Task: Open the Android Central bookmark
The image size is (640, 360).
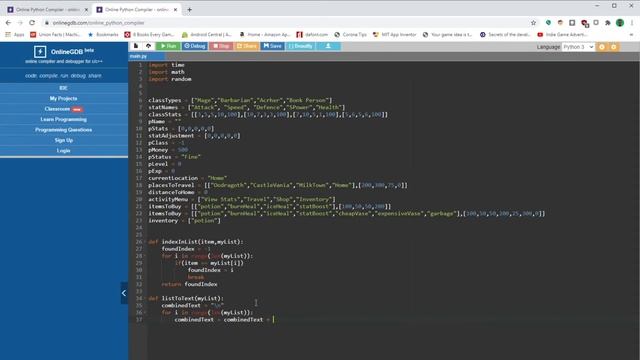Action: (x=207, y=35)
